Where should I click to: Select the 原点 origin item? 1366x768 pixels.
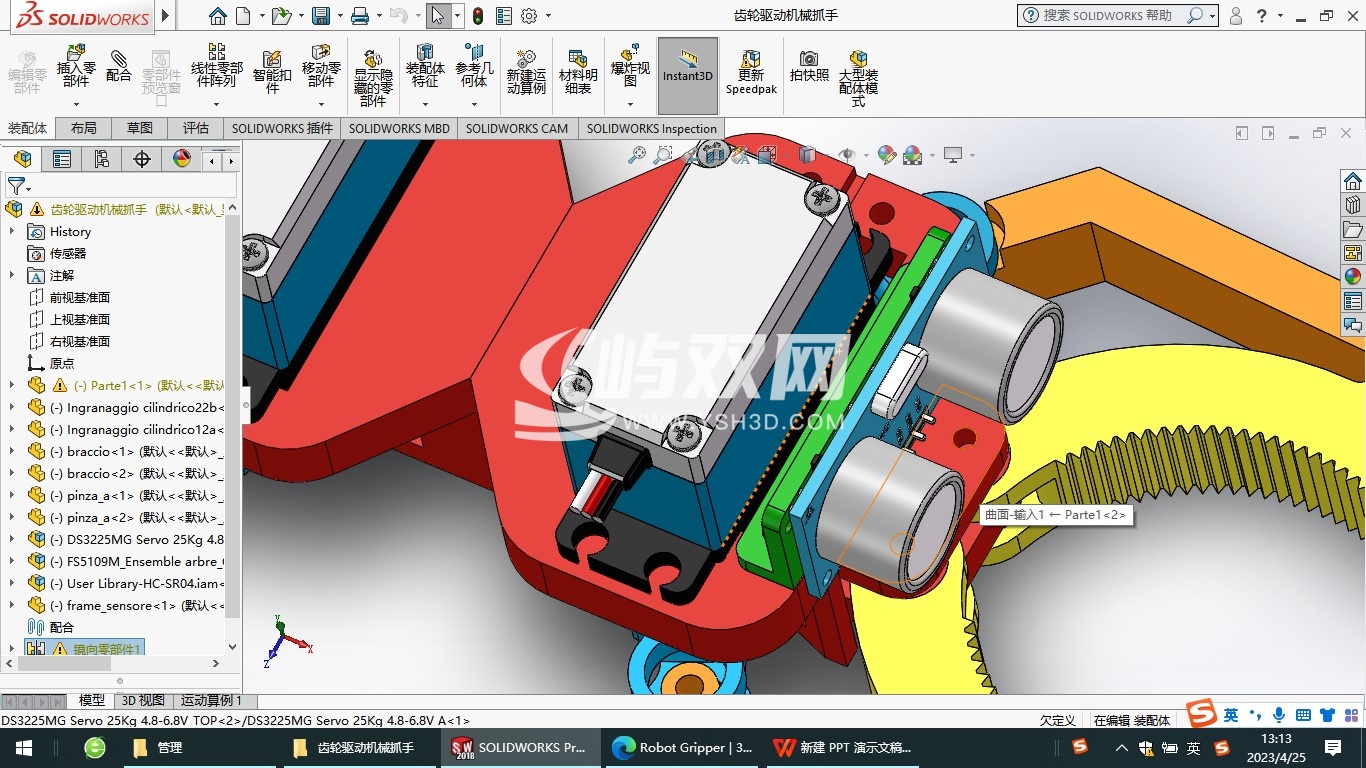point(62,364)
